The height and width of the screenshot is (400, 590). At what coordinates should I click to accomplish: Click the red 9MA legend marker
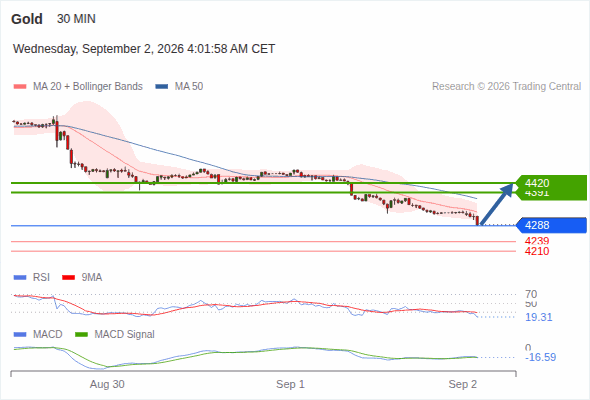(68, 278)
